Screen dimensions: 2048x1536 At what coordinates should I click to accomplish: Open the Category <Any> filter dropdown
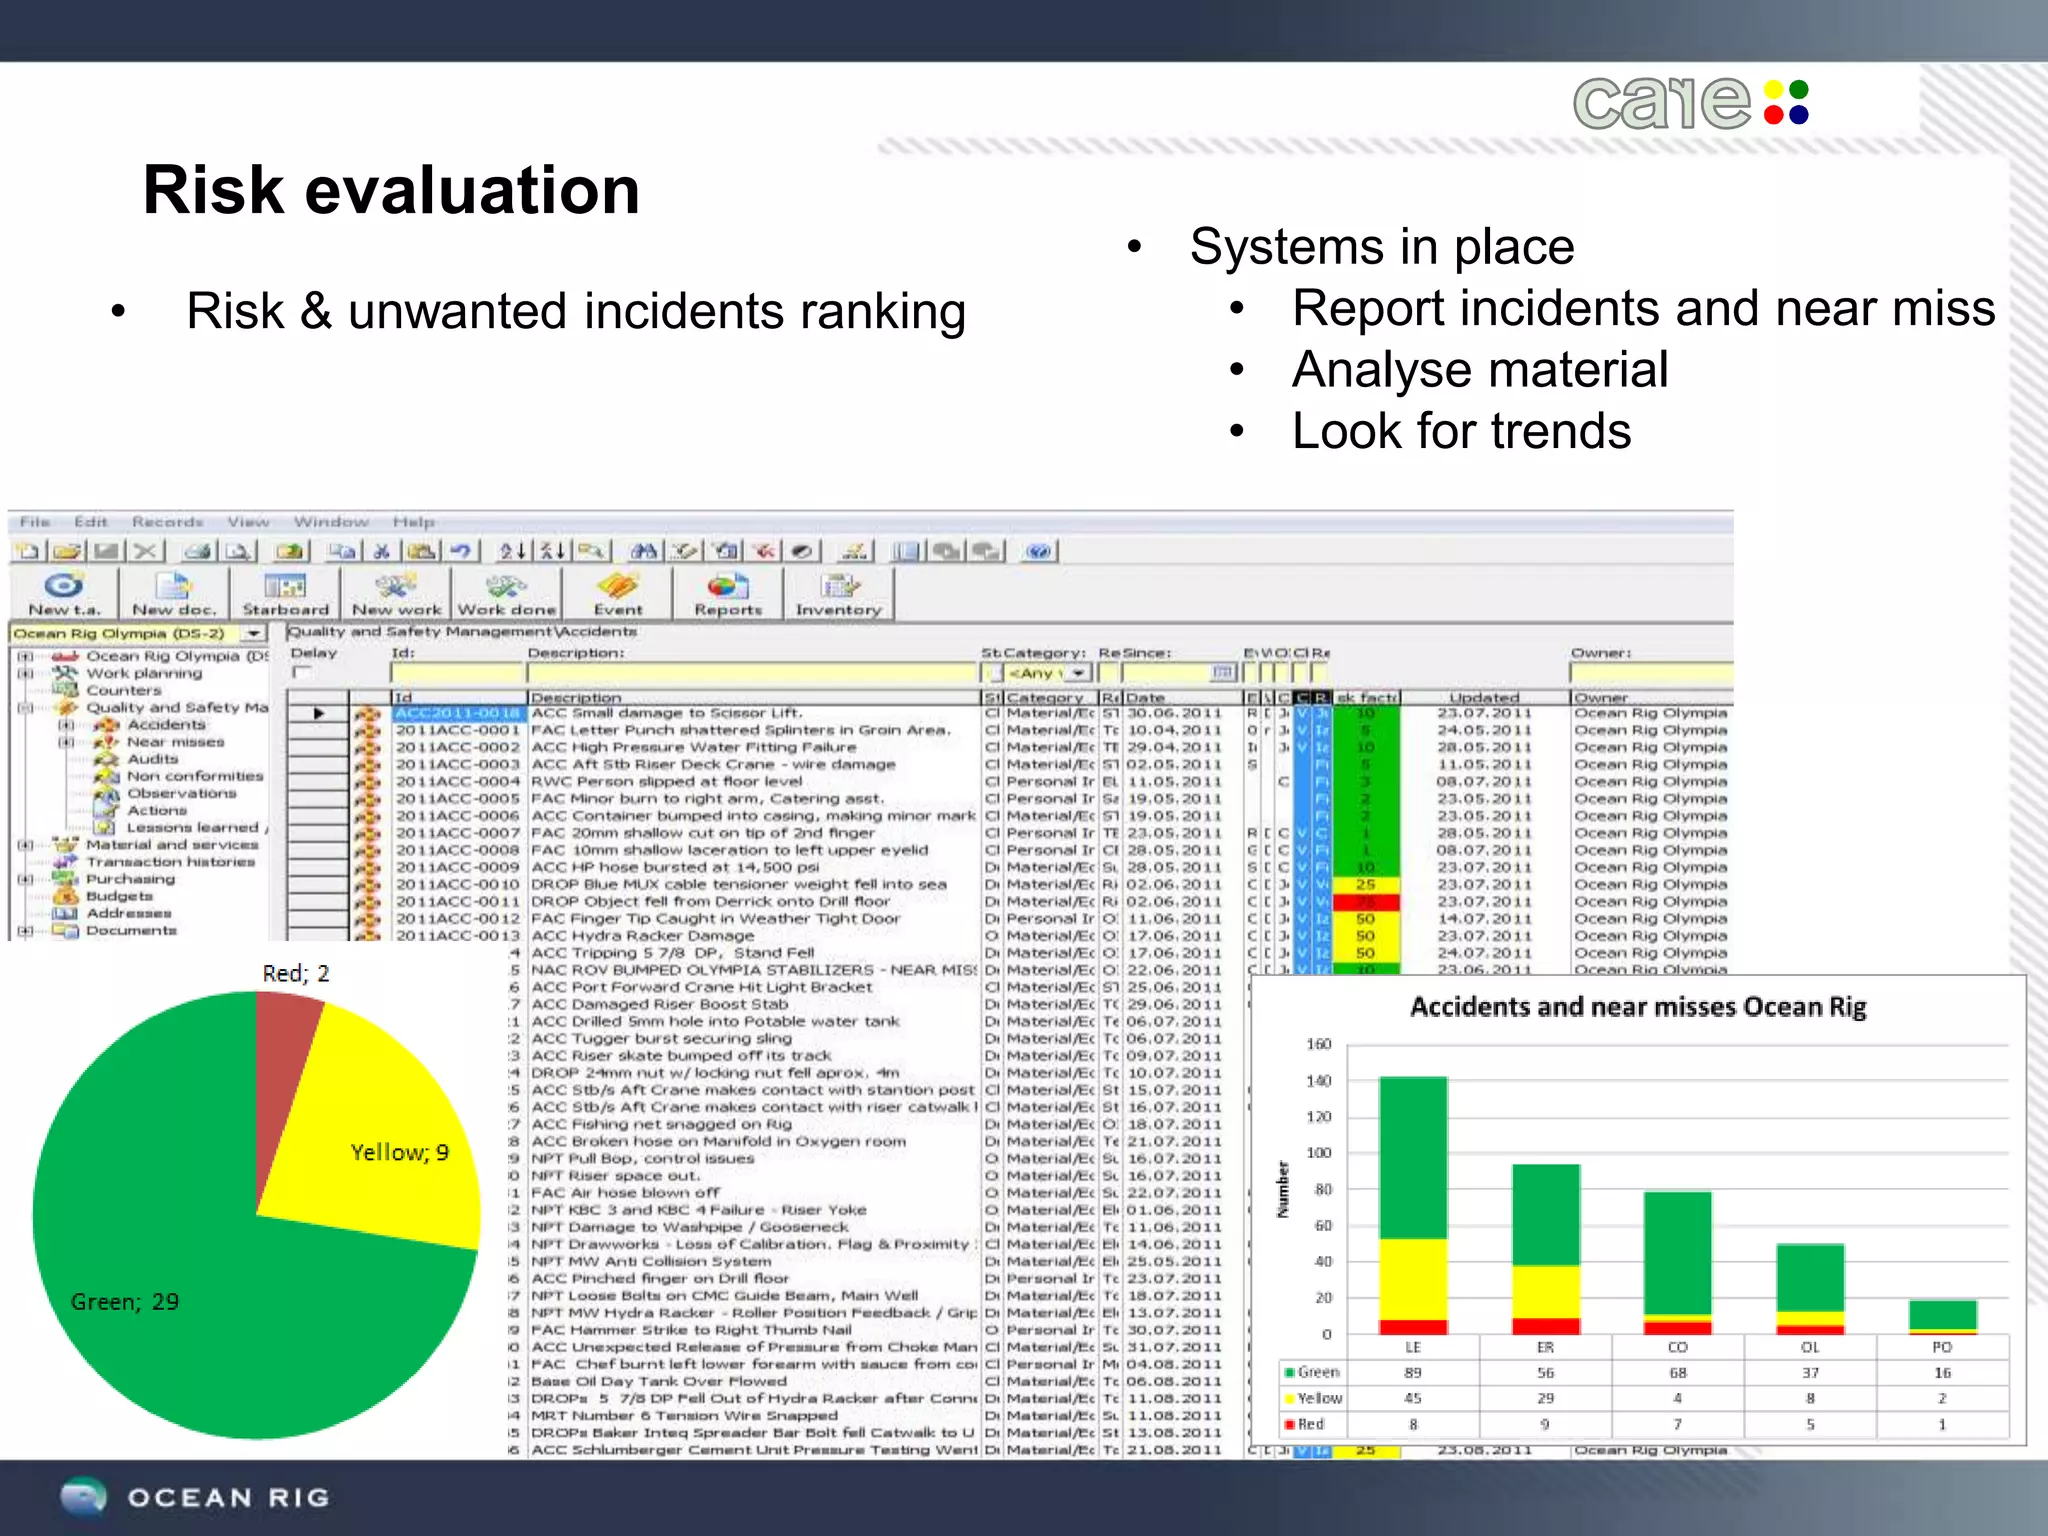pos(1078,673)
